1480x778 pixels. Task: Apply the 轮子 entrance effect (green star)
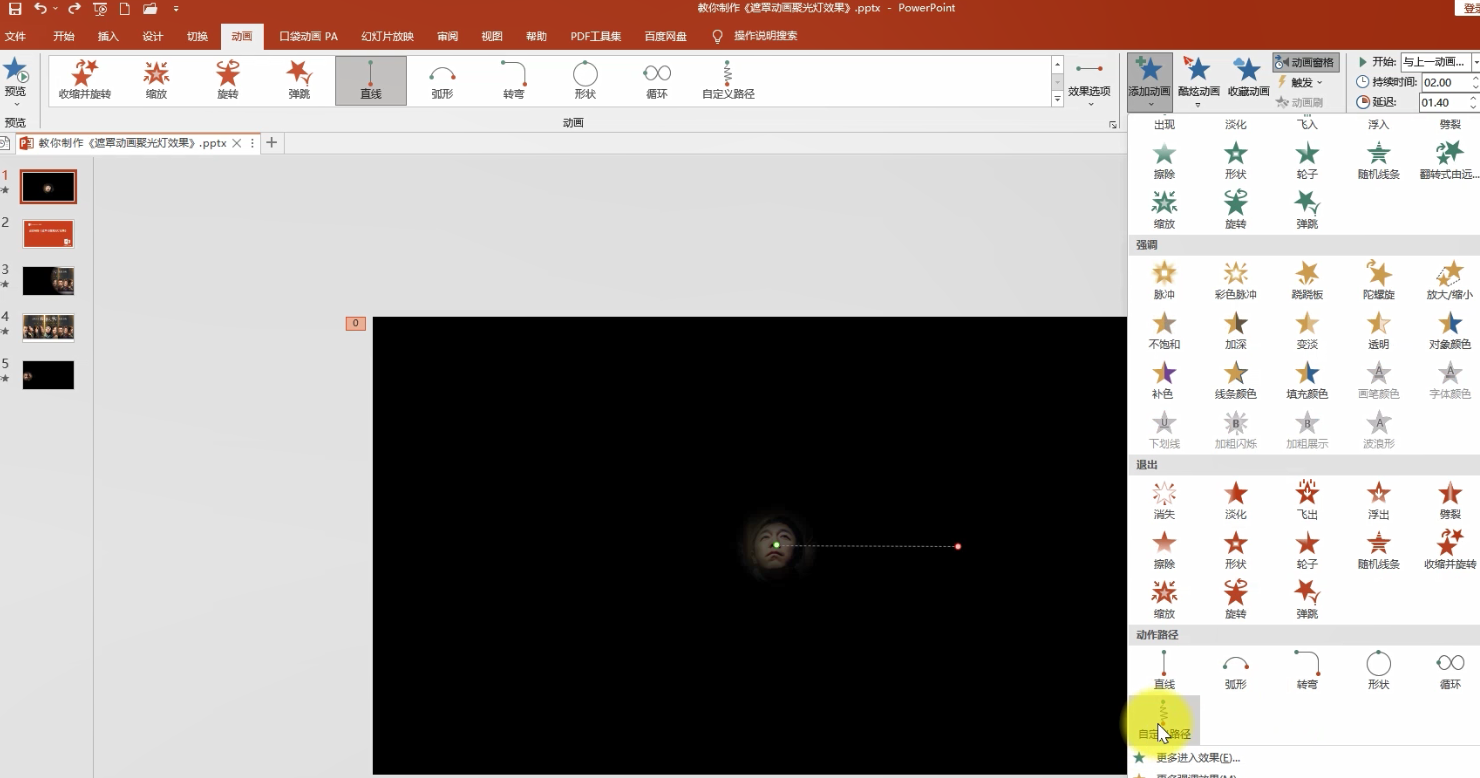(1307, 160)
